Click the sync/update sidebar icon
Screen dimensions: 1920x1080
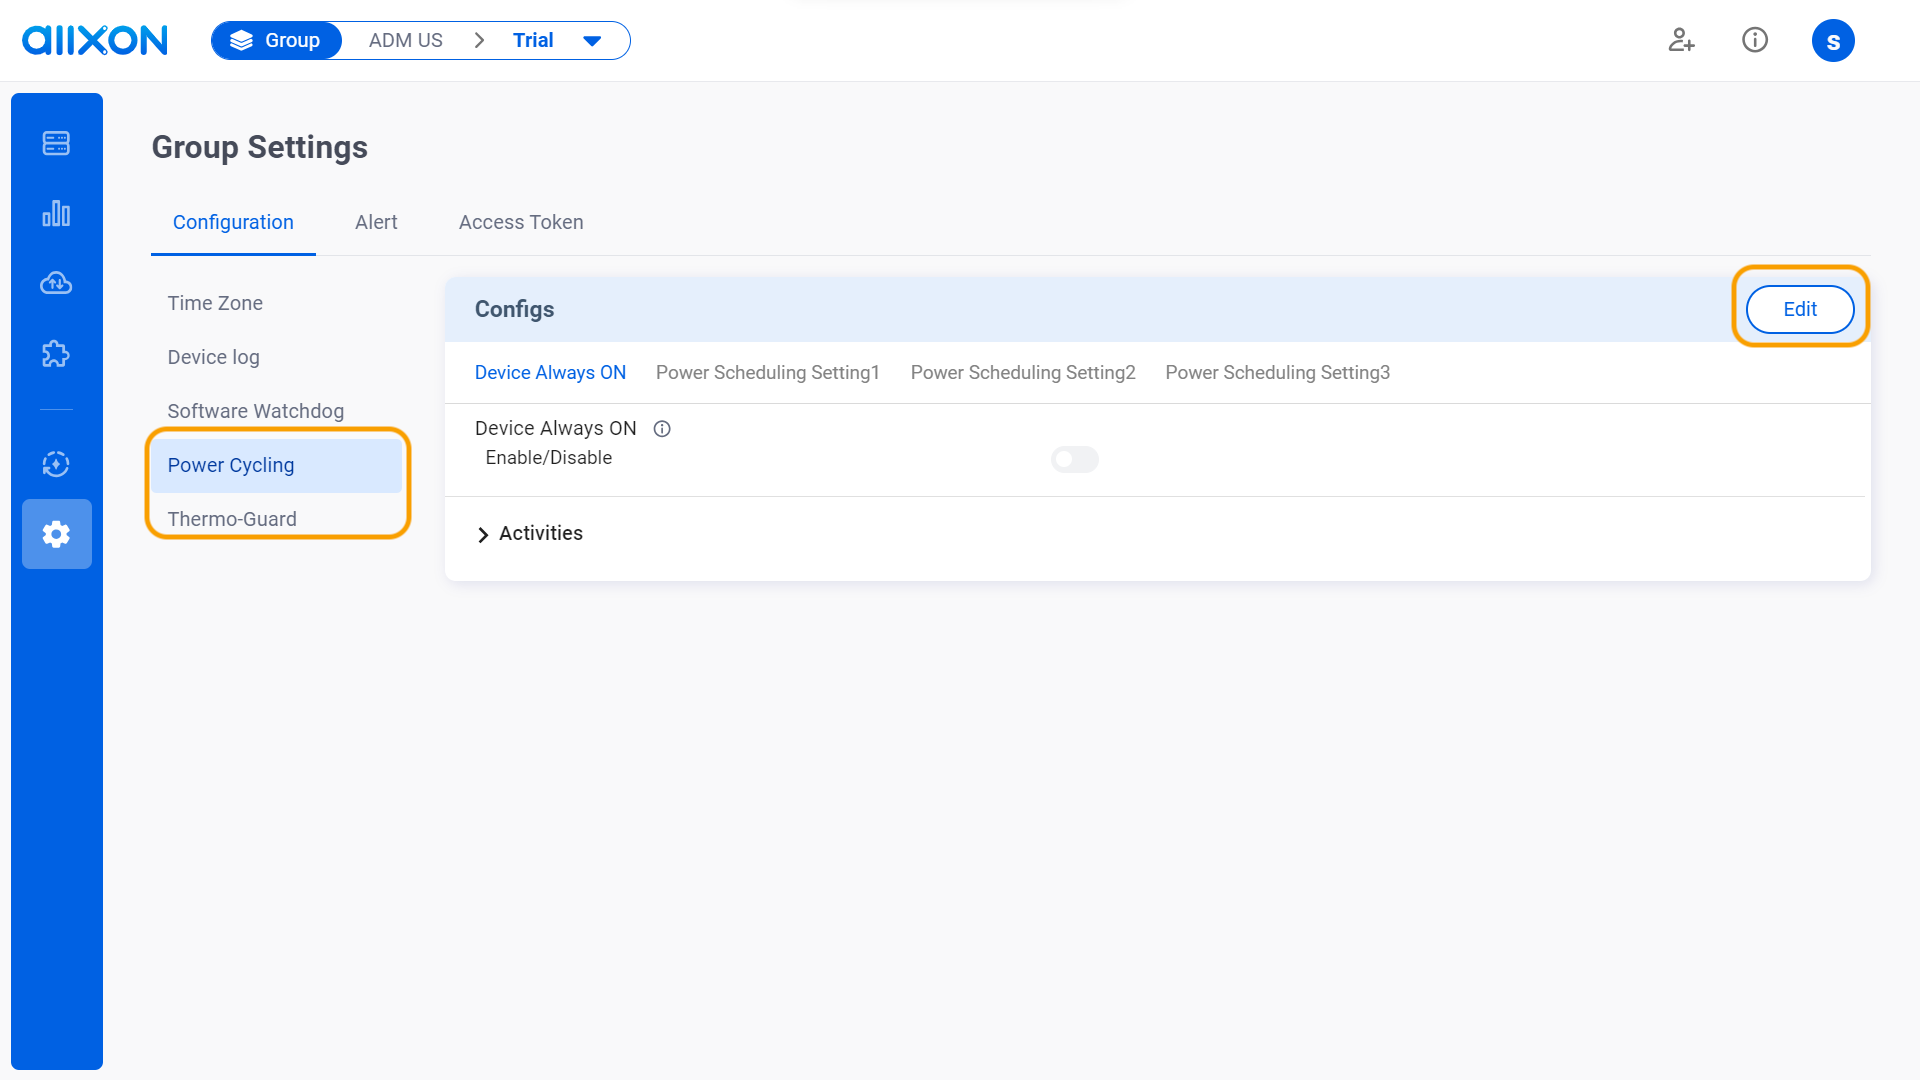56,464
